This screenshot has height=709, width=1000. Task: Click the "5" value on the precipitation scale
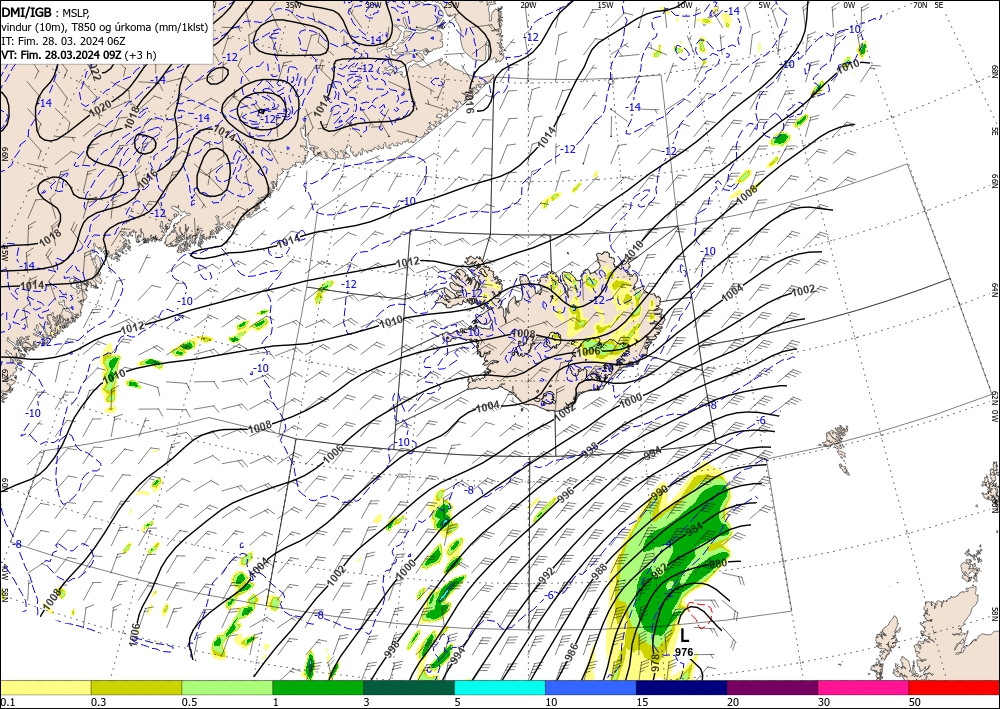458,702
